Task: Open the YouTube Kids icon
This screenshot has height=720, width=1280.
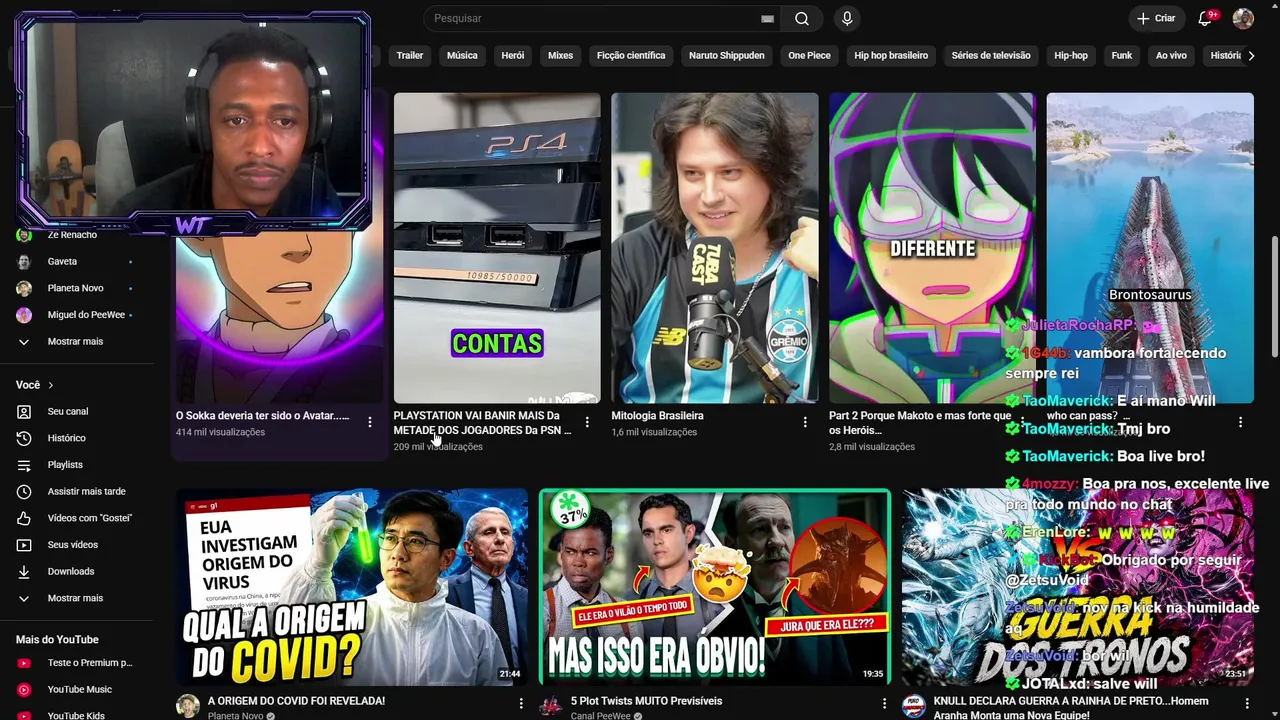Action: [24, 715]
